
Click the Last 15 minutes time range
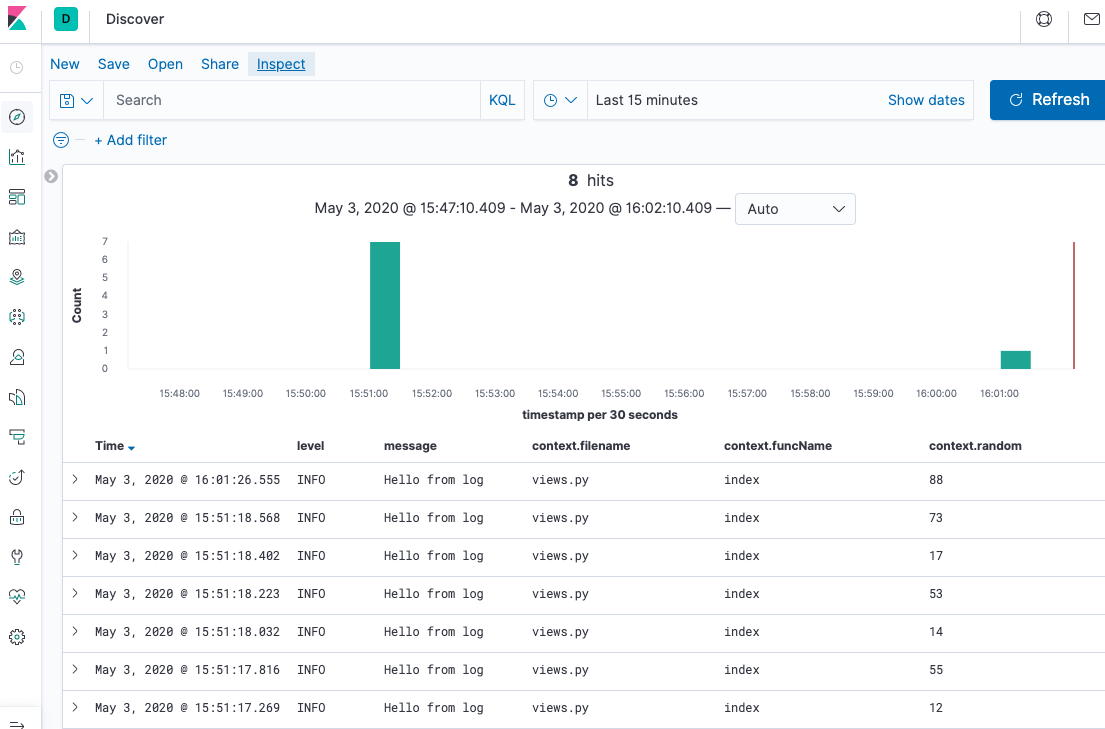tap(646, 100)
